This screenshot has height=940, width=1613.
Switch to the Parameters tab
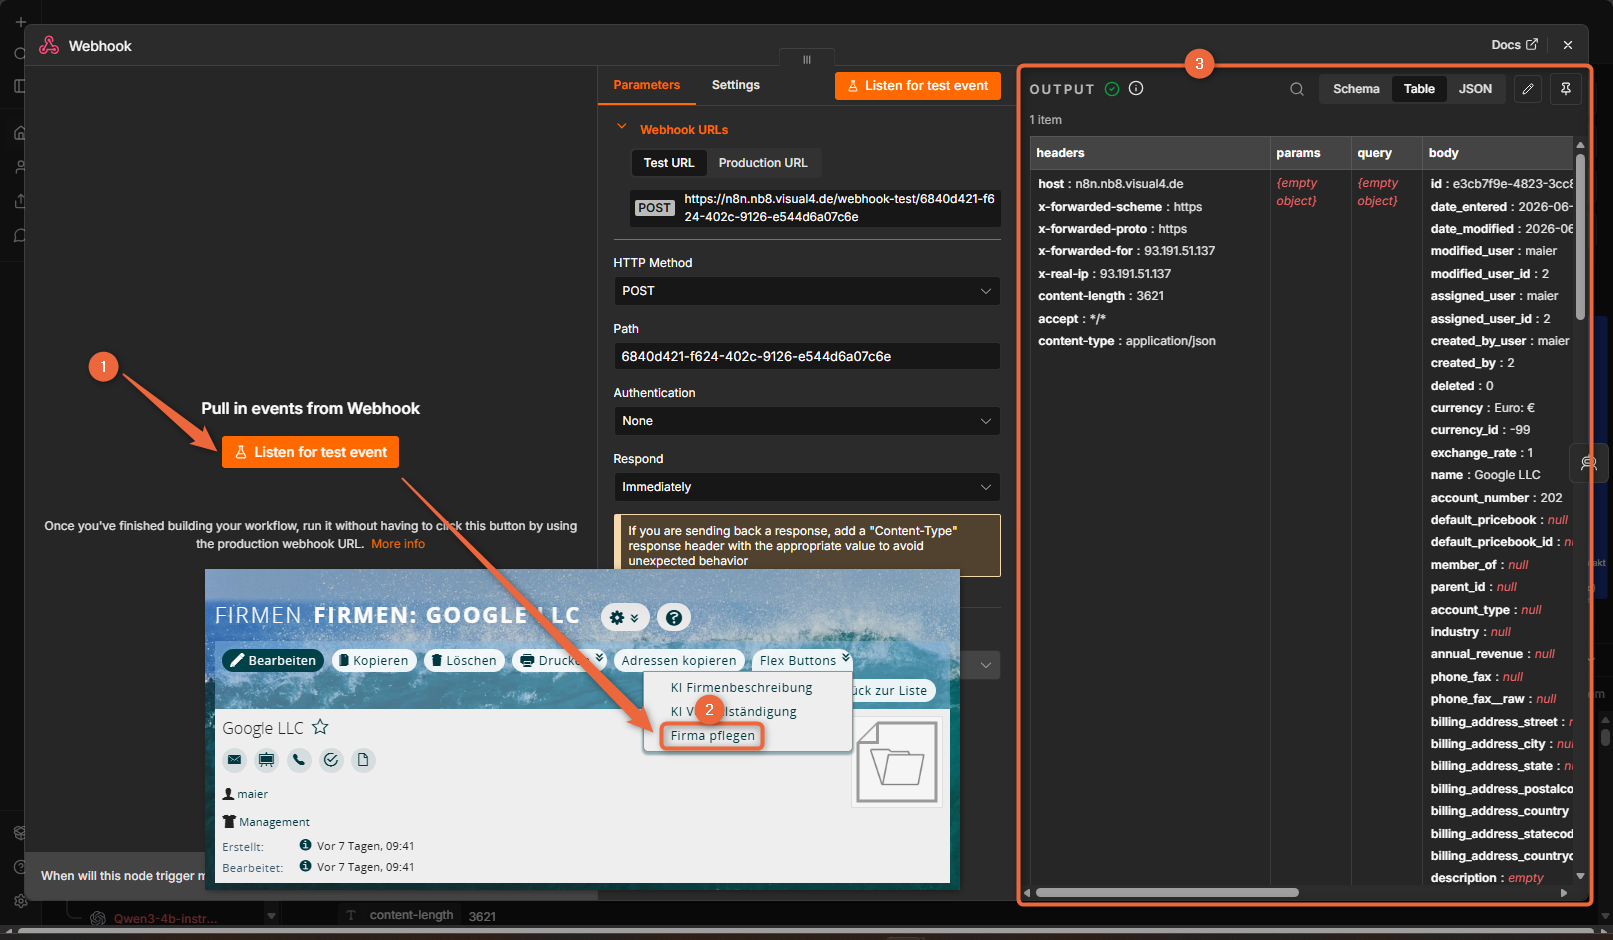(647, 85)
